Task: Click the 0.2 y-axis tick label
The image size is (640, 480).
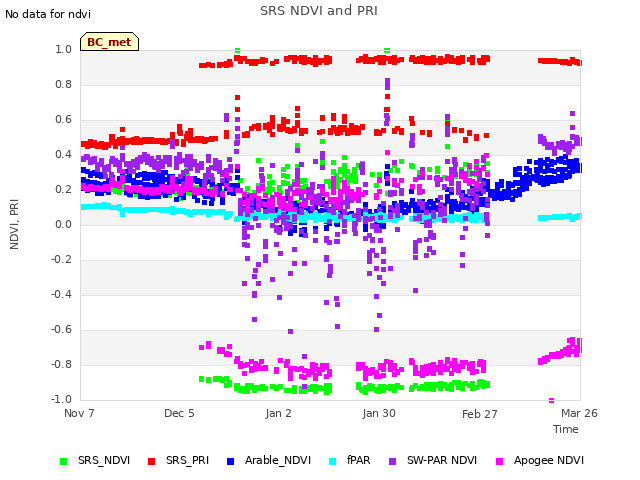Action: tap(64, 189)
